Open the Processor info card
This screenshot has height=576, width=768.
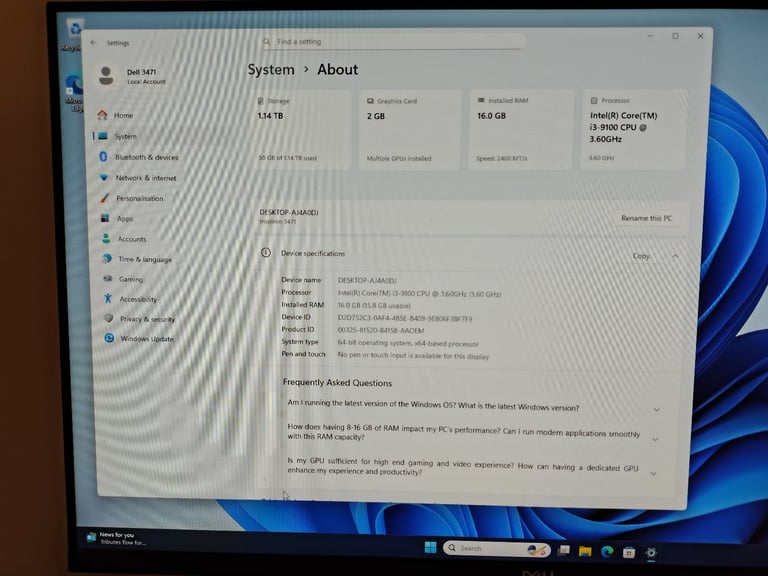click(x=633, y=129)
